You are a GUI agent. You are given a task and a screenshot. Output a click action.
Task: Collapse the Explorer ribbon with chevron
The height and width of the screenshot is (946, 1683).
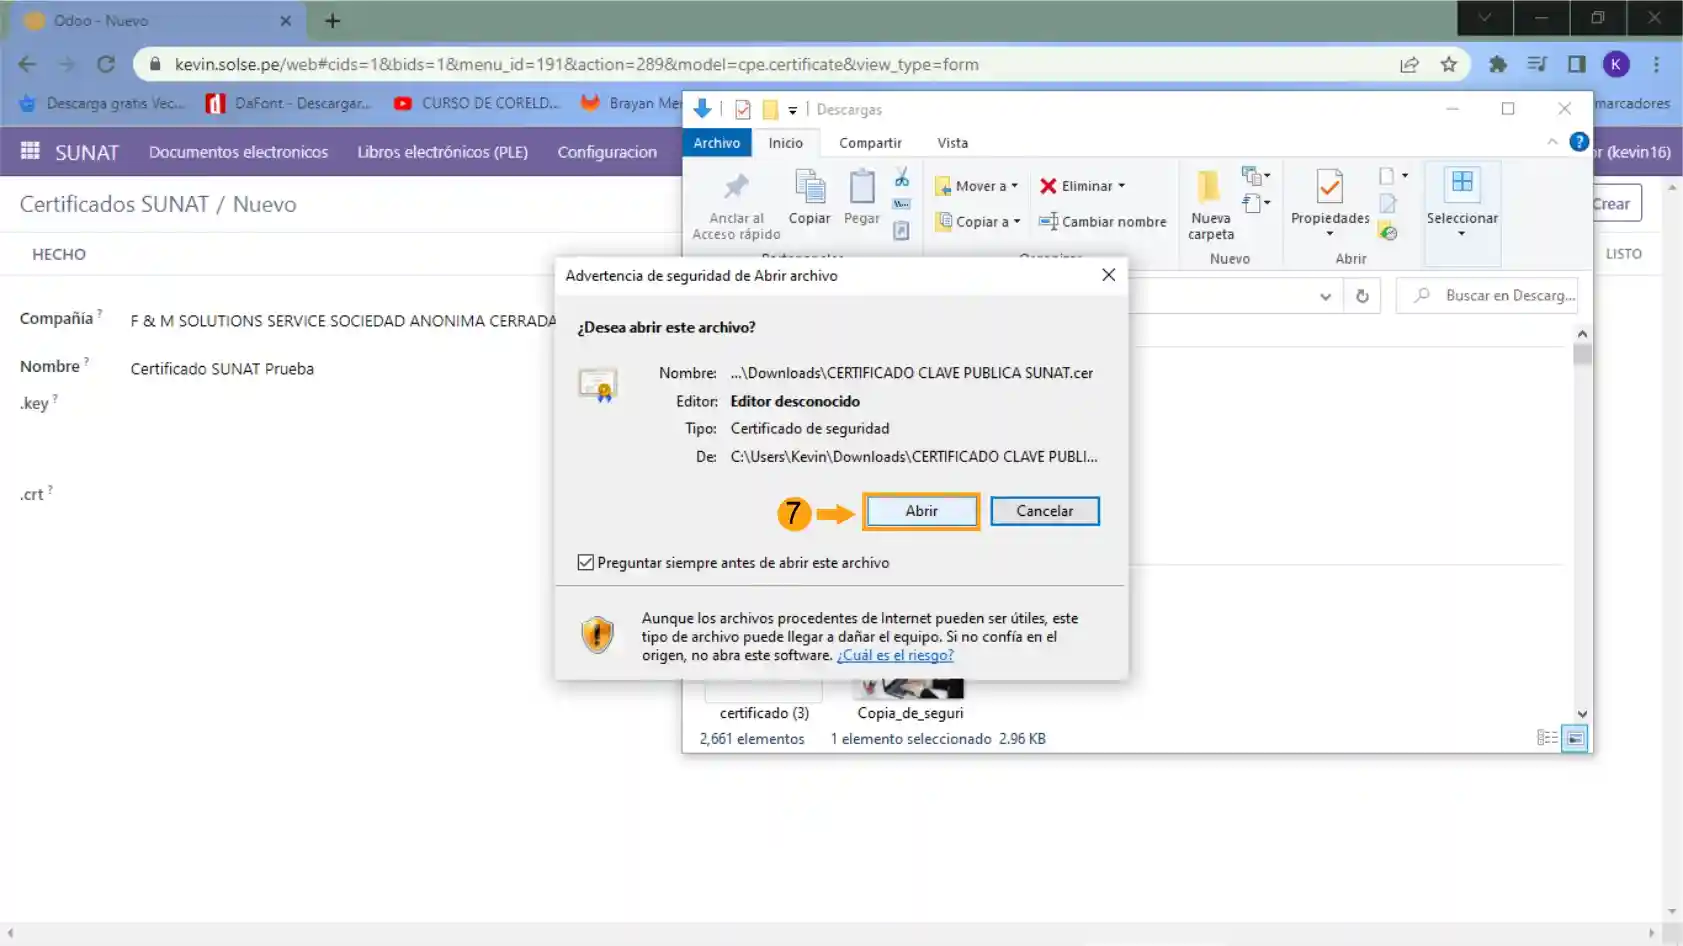(x=1552, y=142)
